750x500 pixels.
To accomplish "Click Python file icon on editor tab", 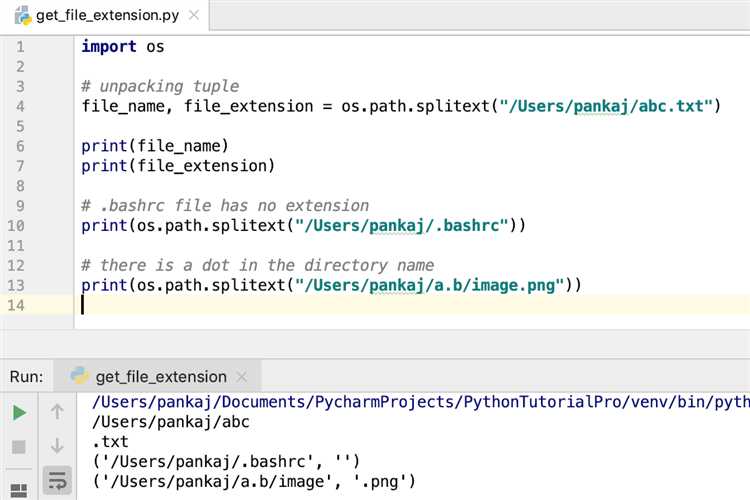I will (x=23, y=17).
